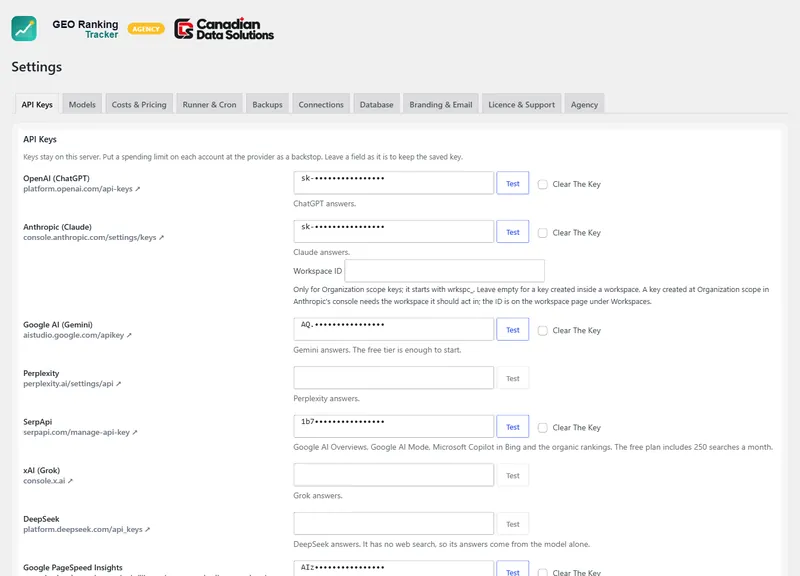Open the API Keys tab
The height and width of the screenshot is (576, 800).
click(x=37, y=105)
